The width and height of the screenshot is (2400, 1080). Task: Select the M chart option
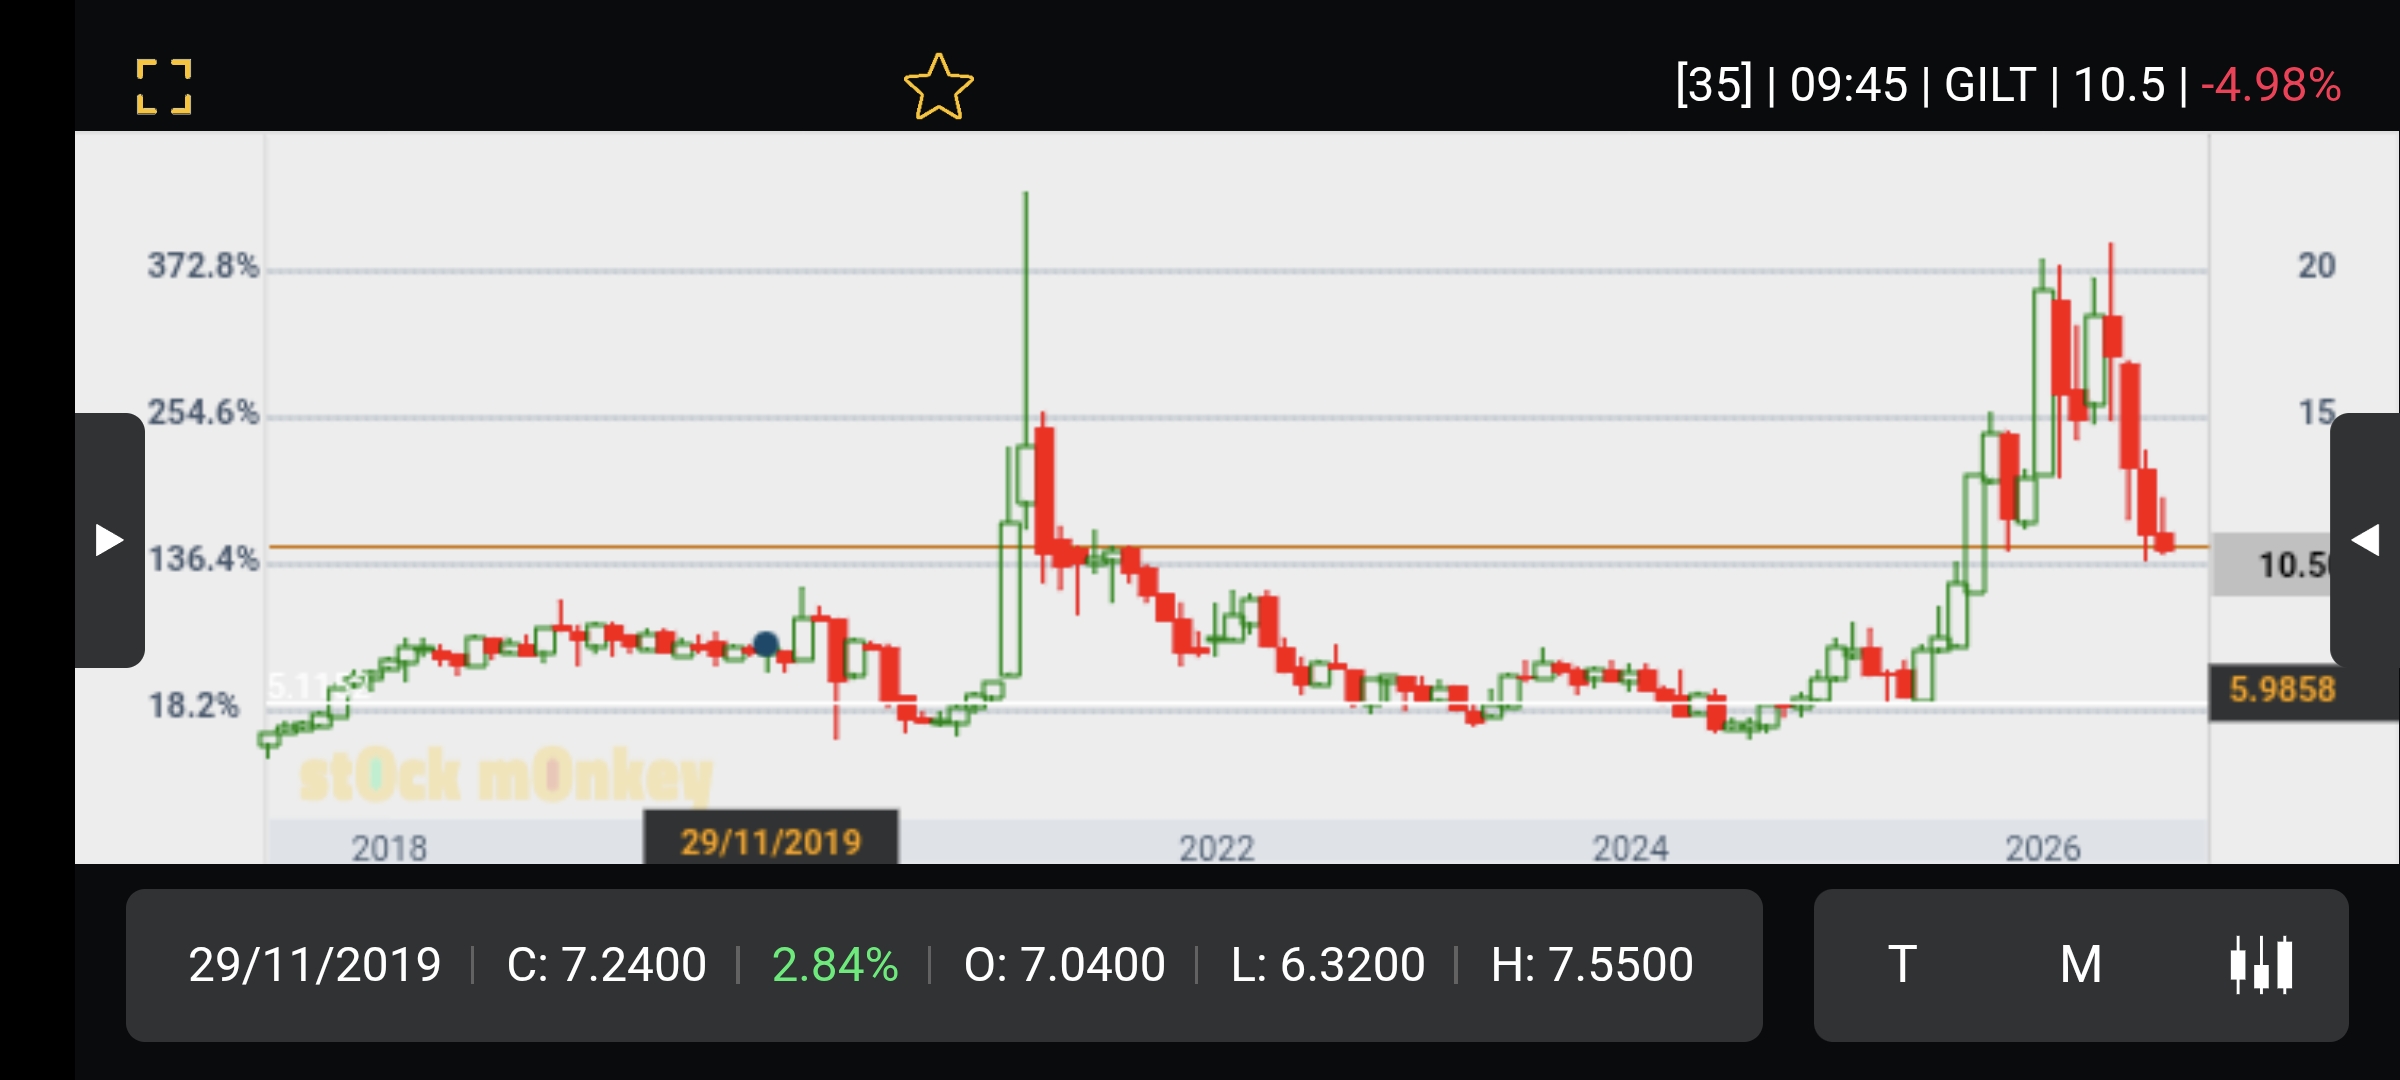click(x=2081, y=965)
